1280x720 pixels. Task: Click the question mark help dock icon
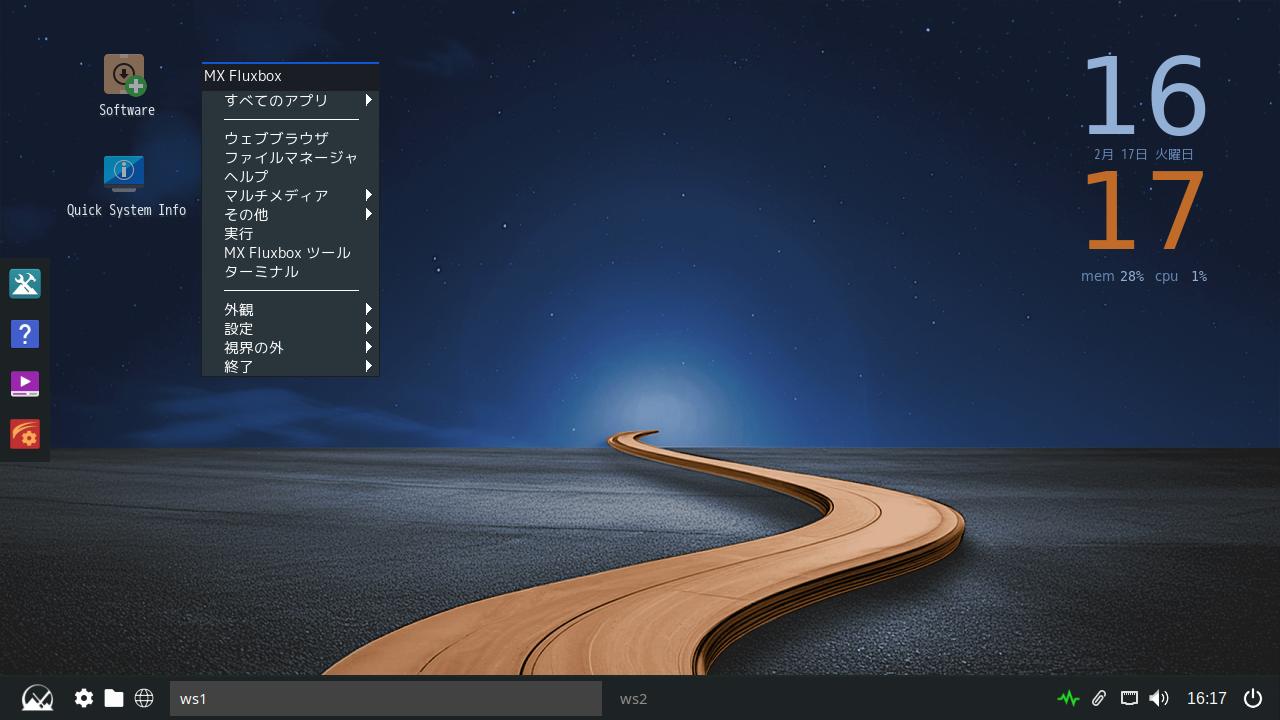[25, 334]
